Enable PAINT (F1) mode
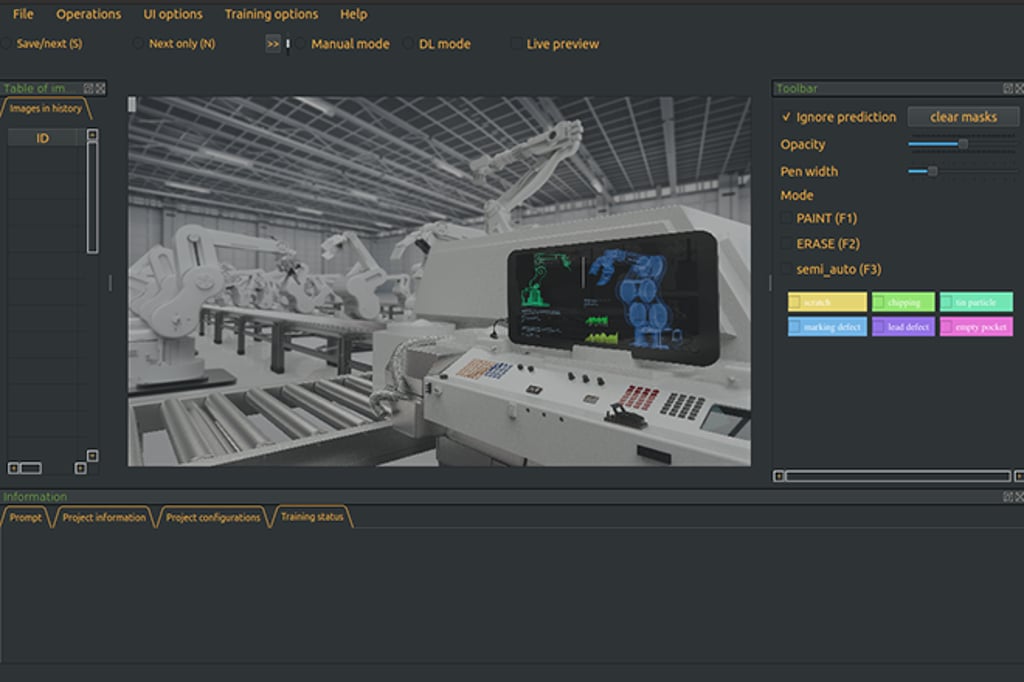 pyautogui.click(x=784, y=217)
